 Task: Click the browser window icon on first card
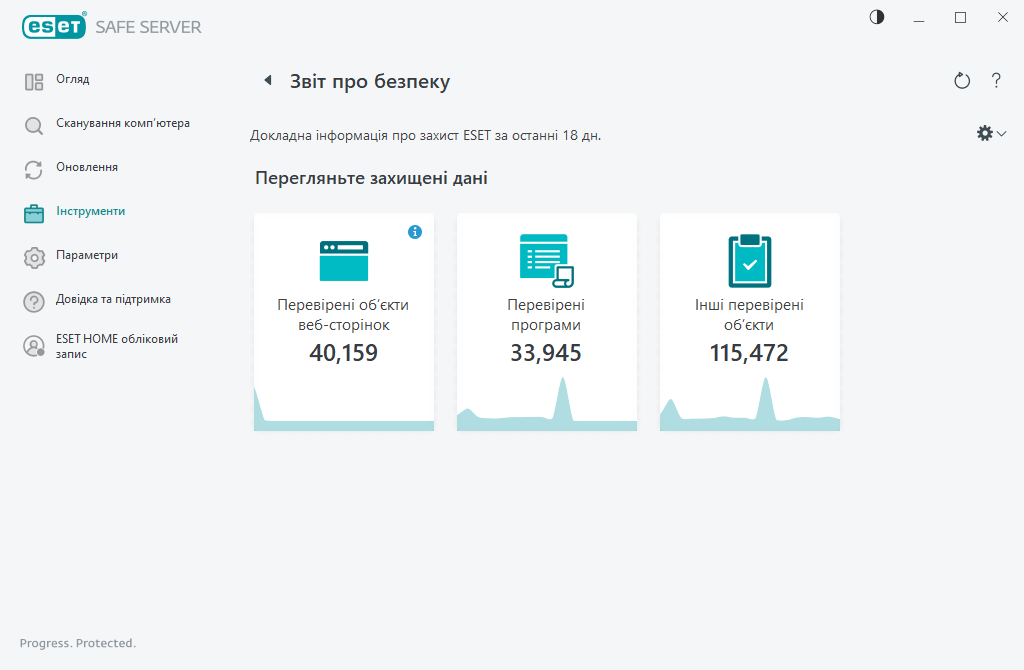click(x=343, y=260)
